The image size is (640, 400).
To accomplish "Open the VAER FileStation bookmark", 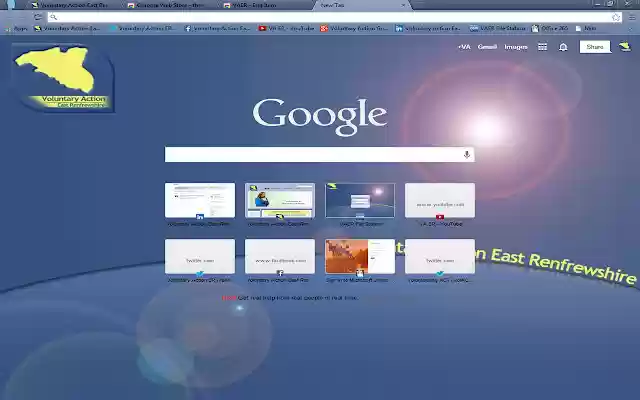I will pyautogui.click(x=497, y=29).
